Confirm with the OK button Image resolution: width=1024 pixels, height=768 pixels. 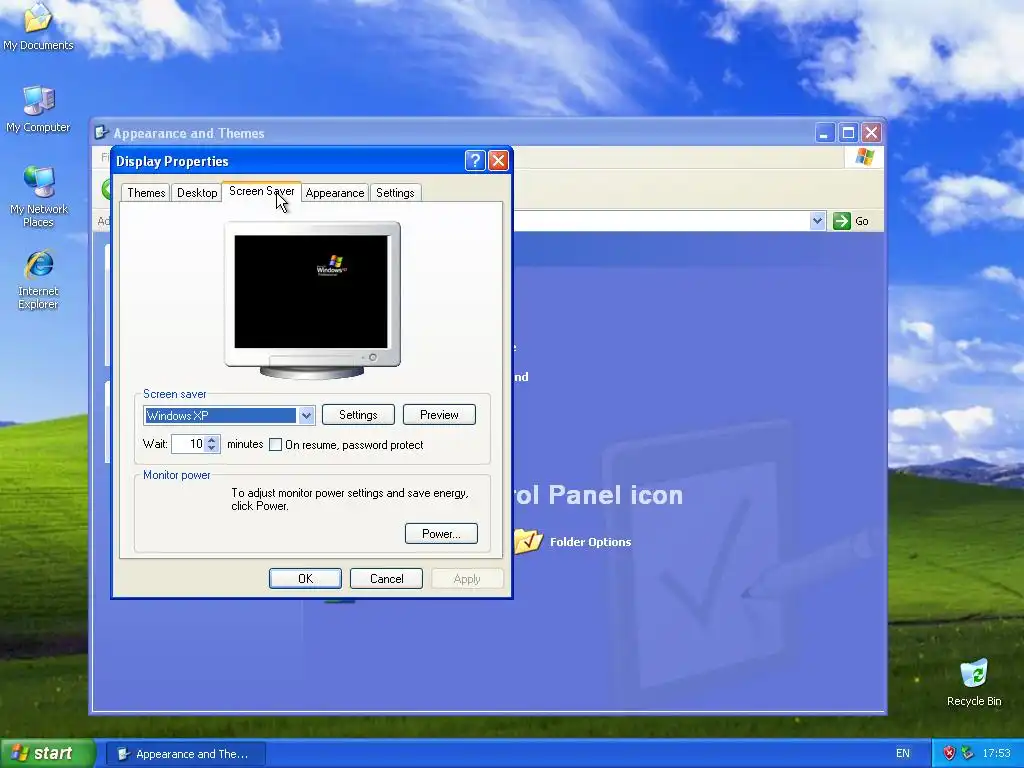tap(305, 579)
